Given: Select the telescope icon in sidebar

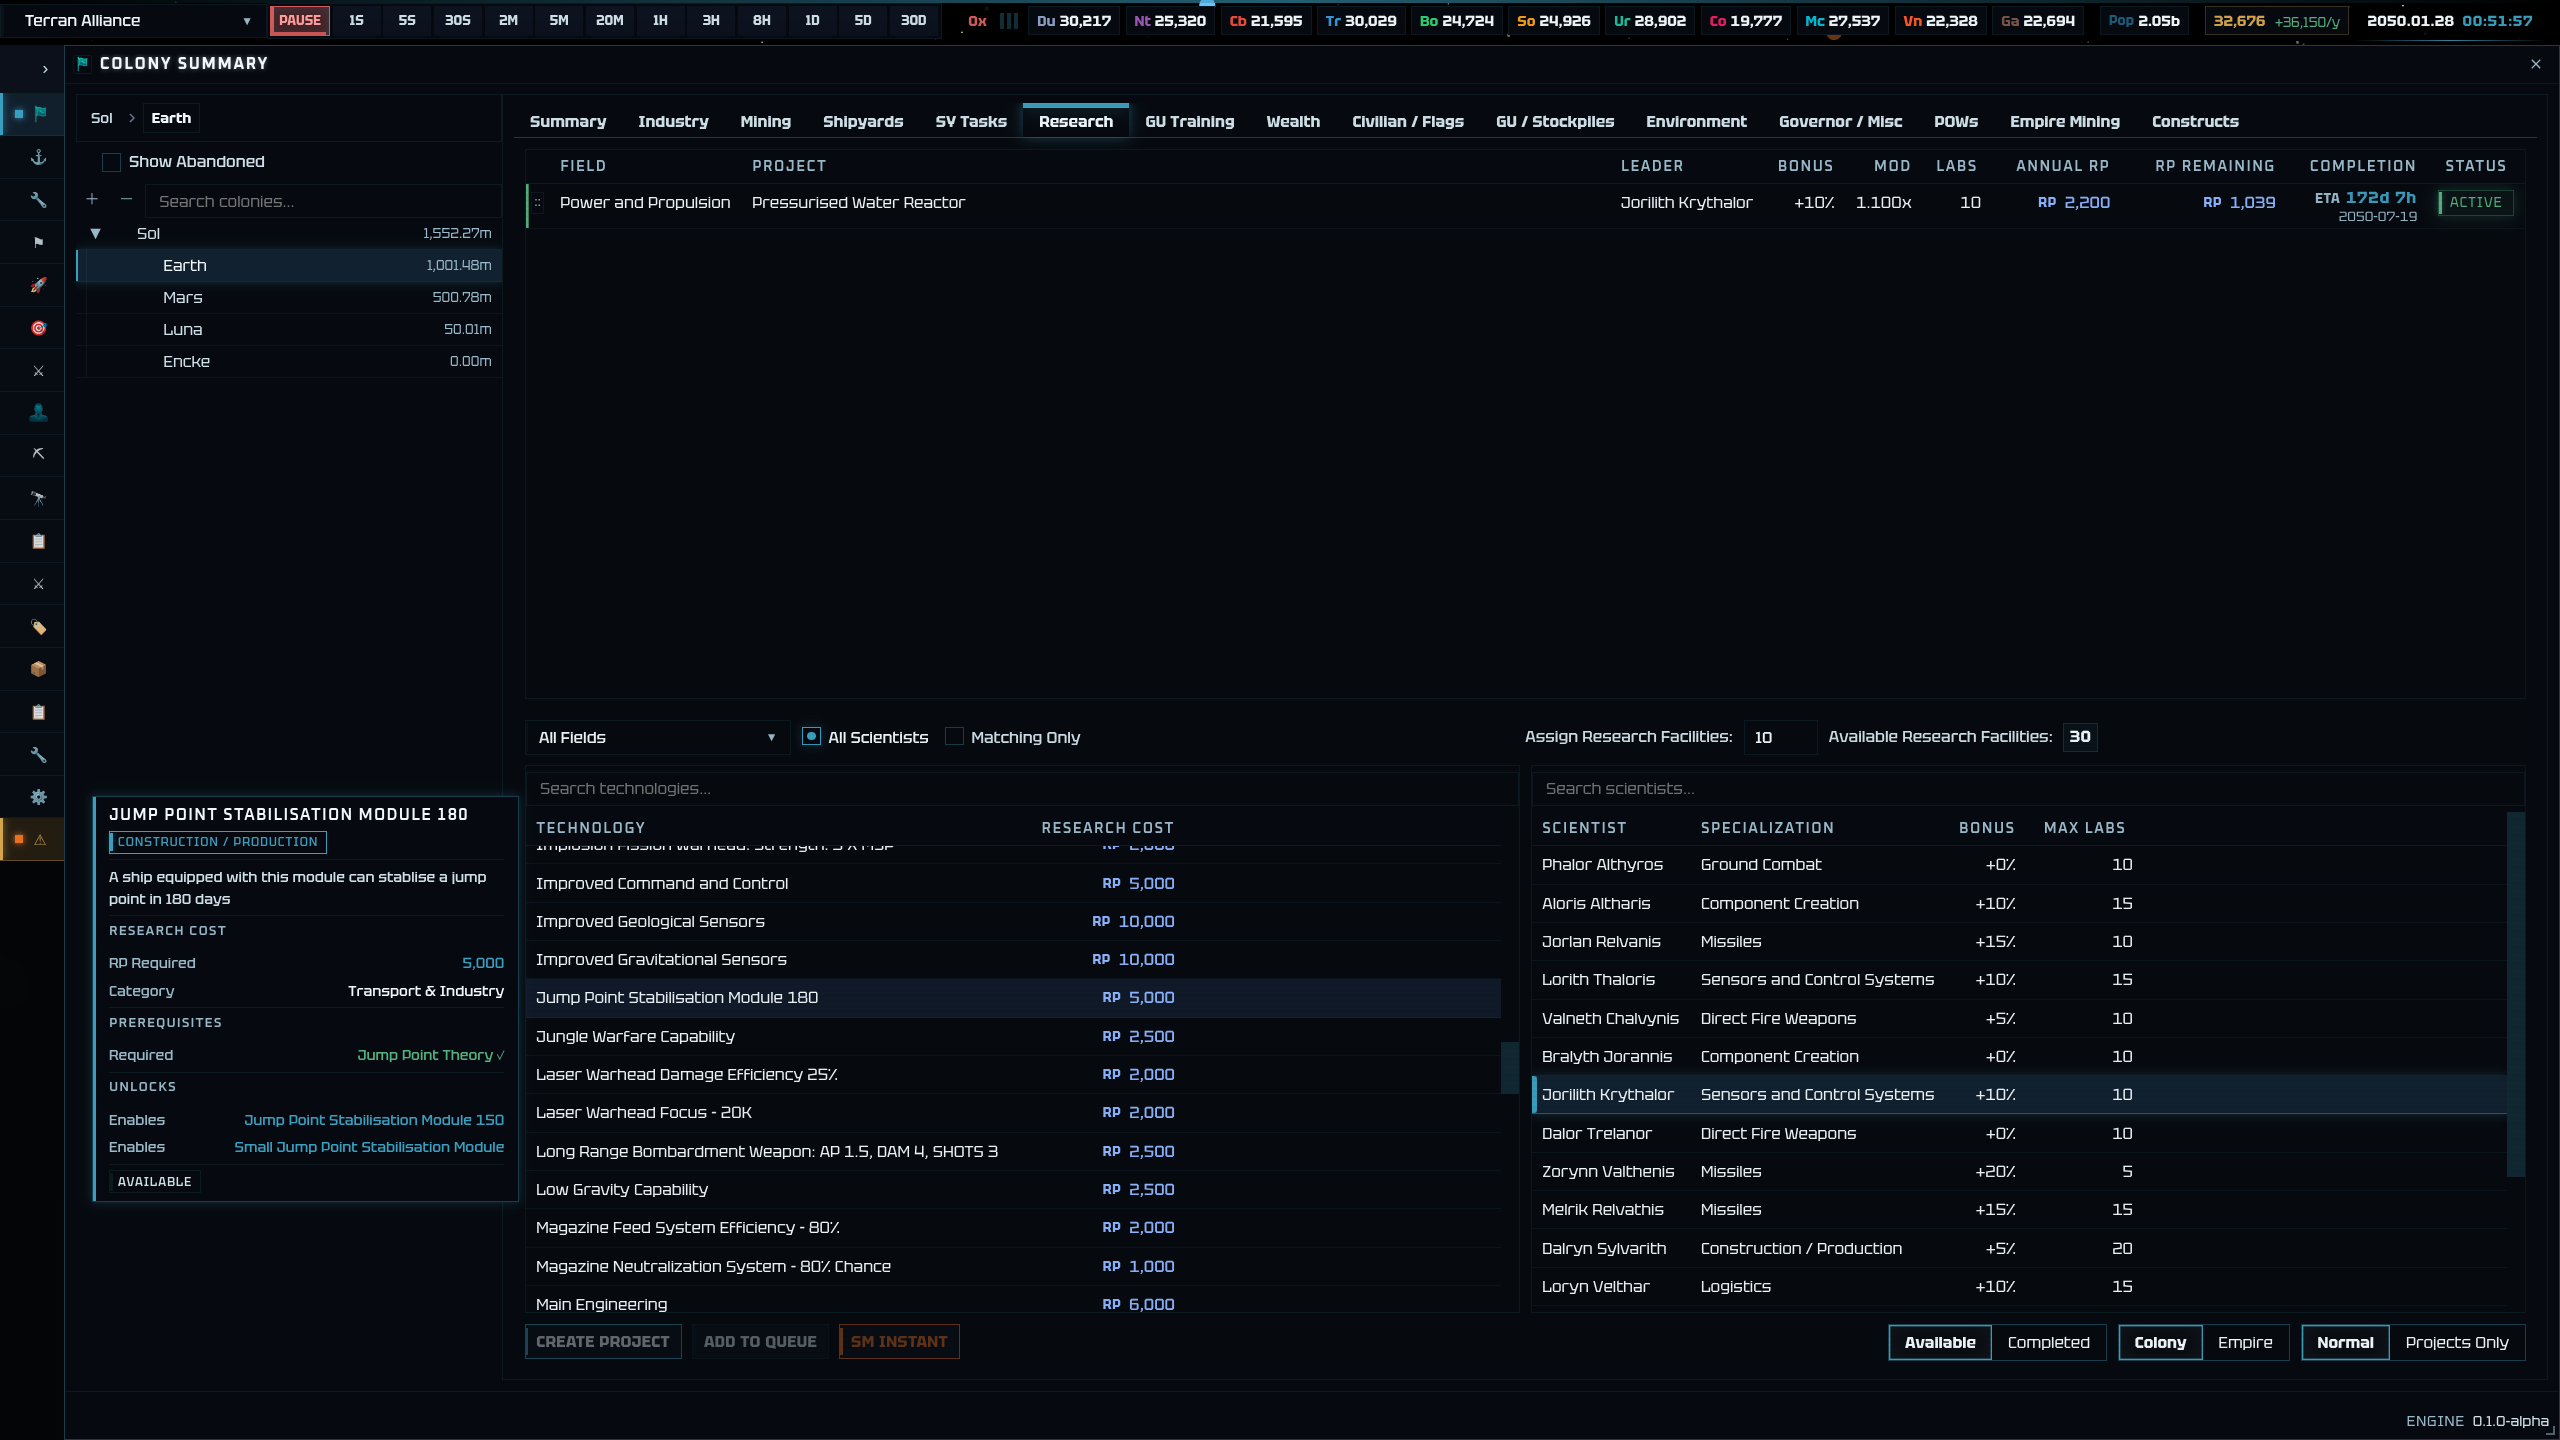Looking at the screenshot, I should click(38, 498).
